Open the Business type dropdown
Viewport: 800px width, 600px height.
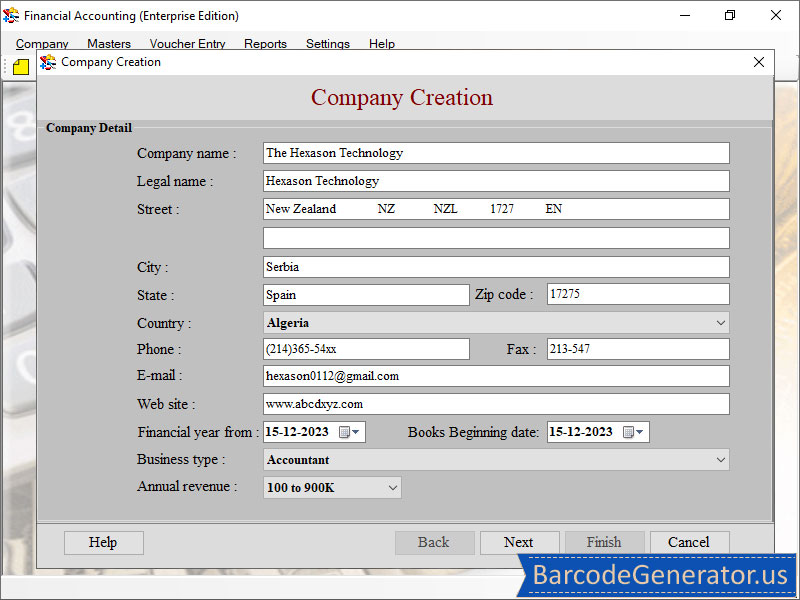718,459
